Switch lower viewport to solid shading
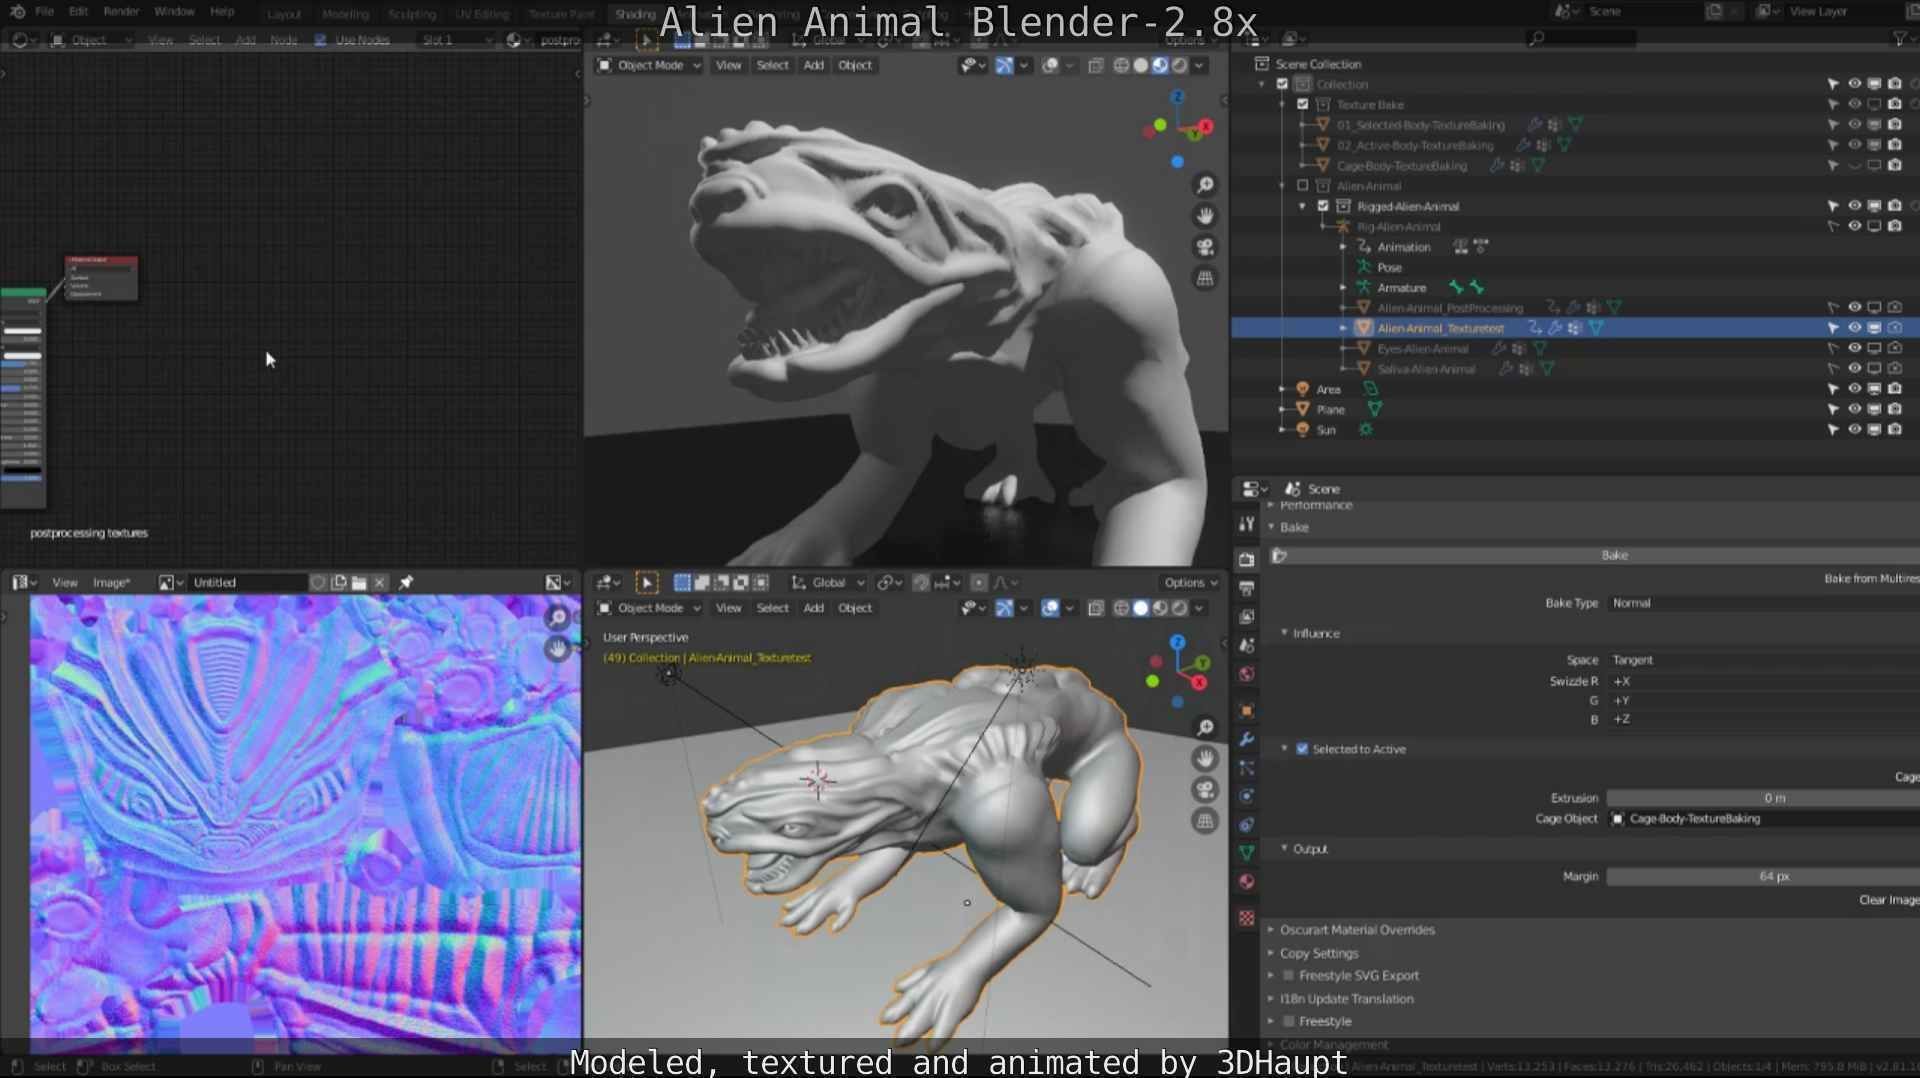This screenshot has height=1078, width=1920. (1141, 608)
